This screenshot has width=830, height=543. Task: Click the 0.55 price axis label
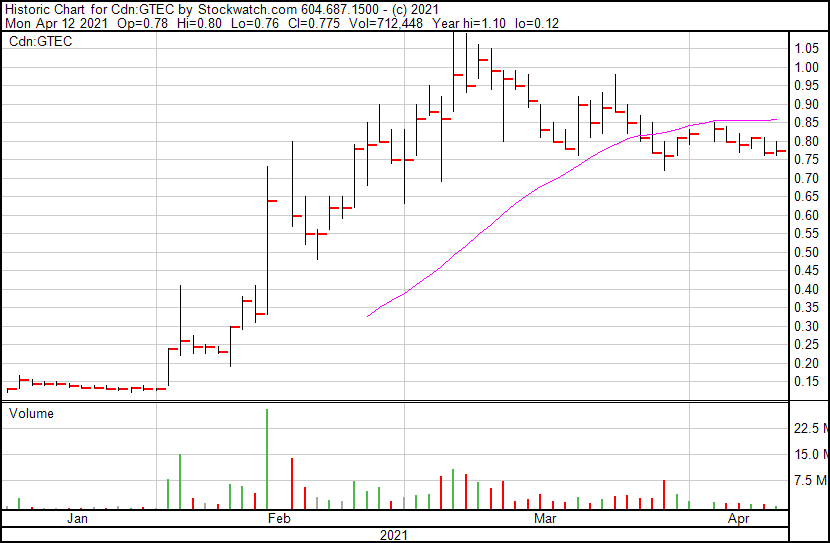point(807,234)
